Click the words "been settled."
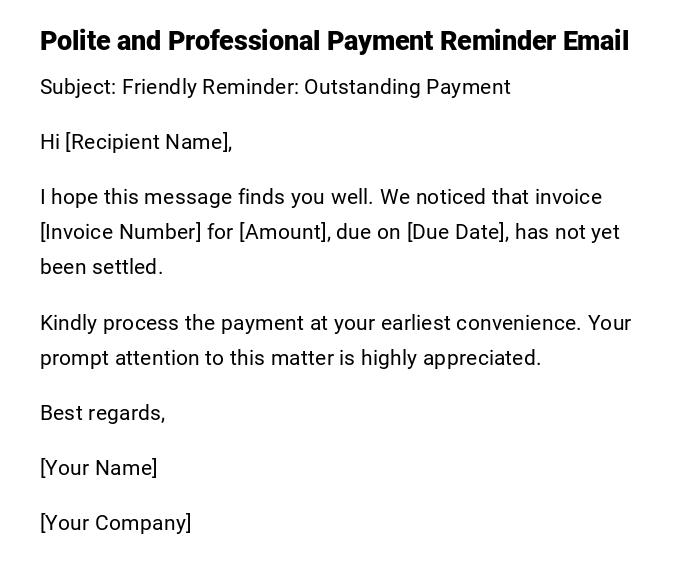Image resolution: width=700 pixels, height=586 pixels. [x=101, y=267]
